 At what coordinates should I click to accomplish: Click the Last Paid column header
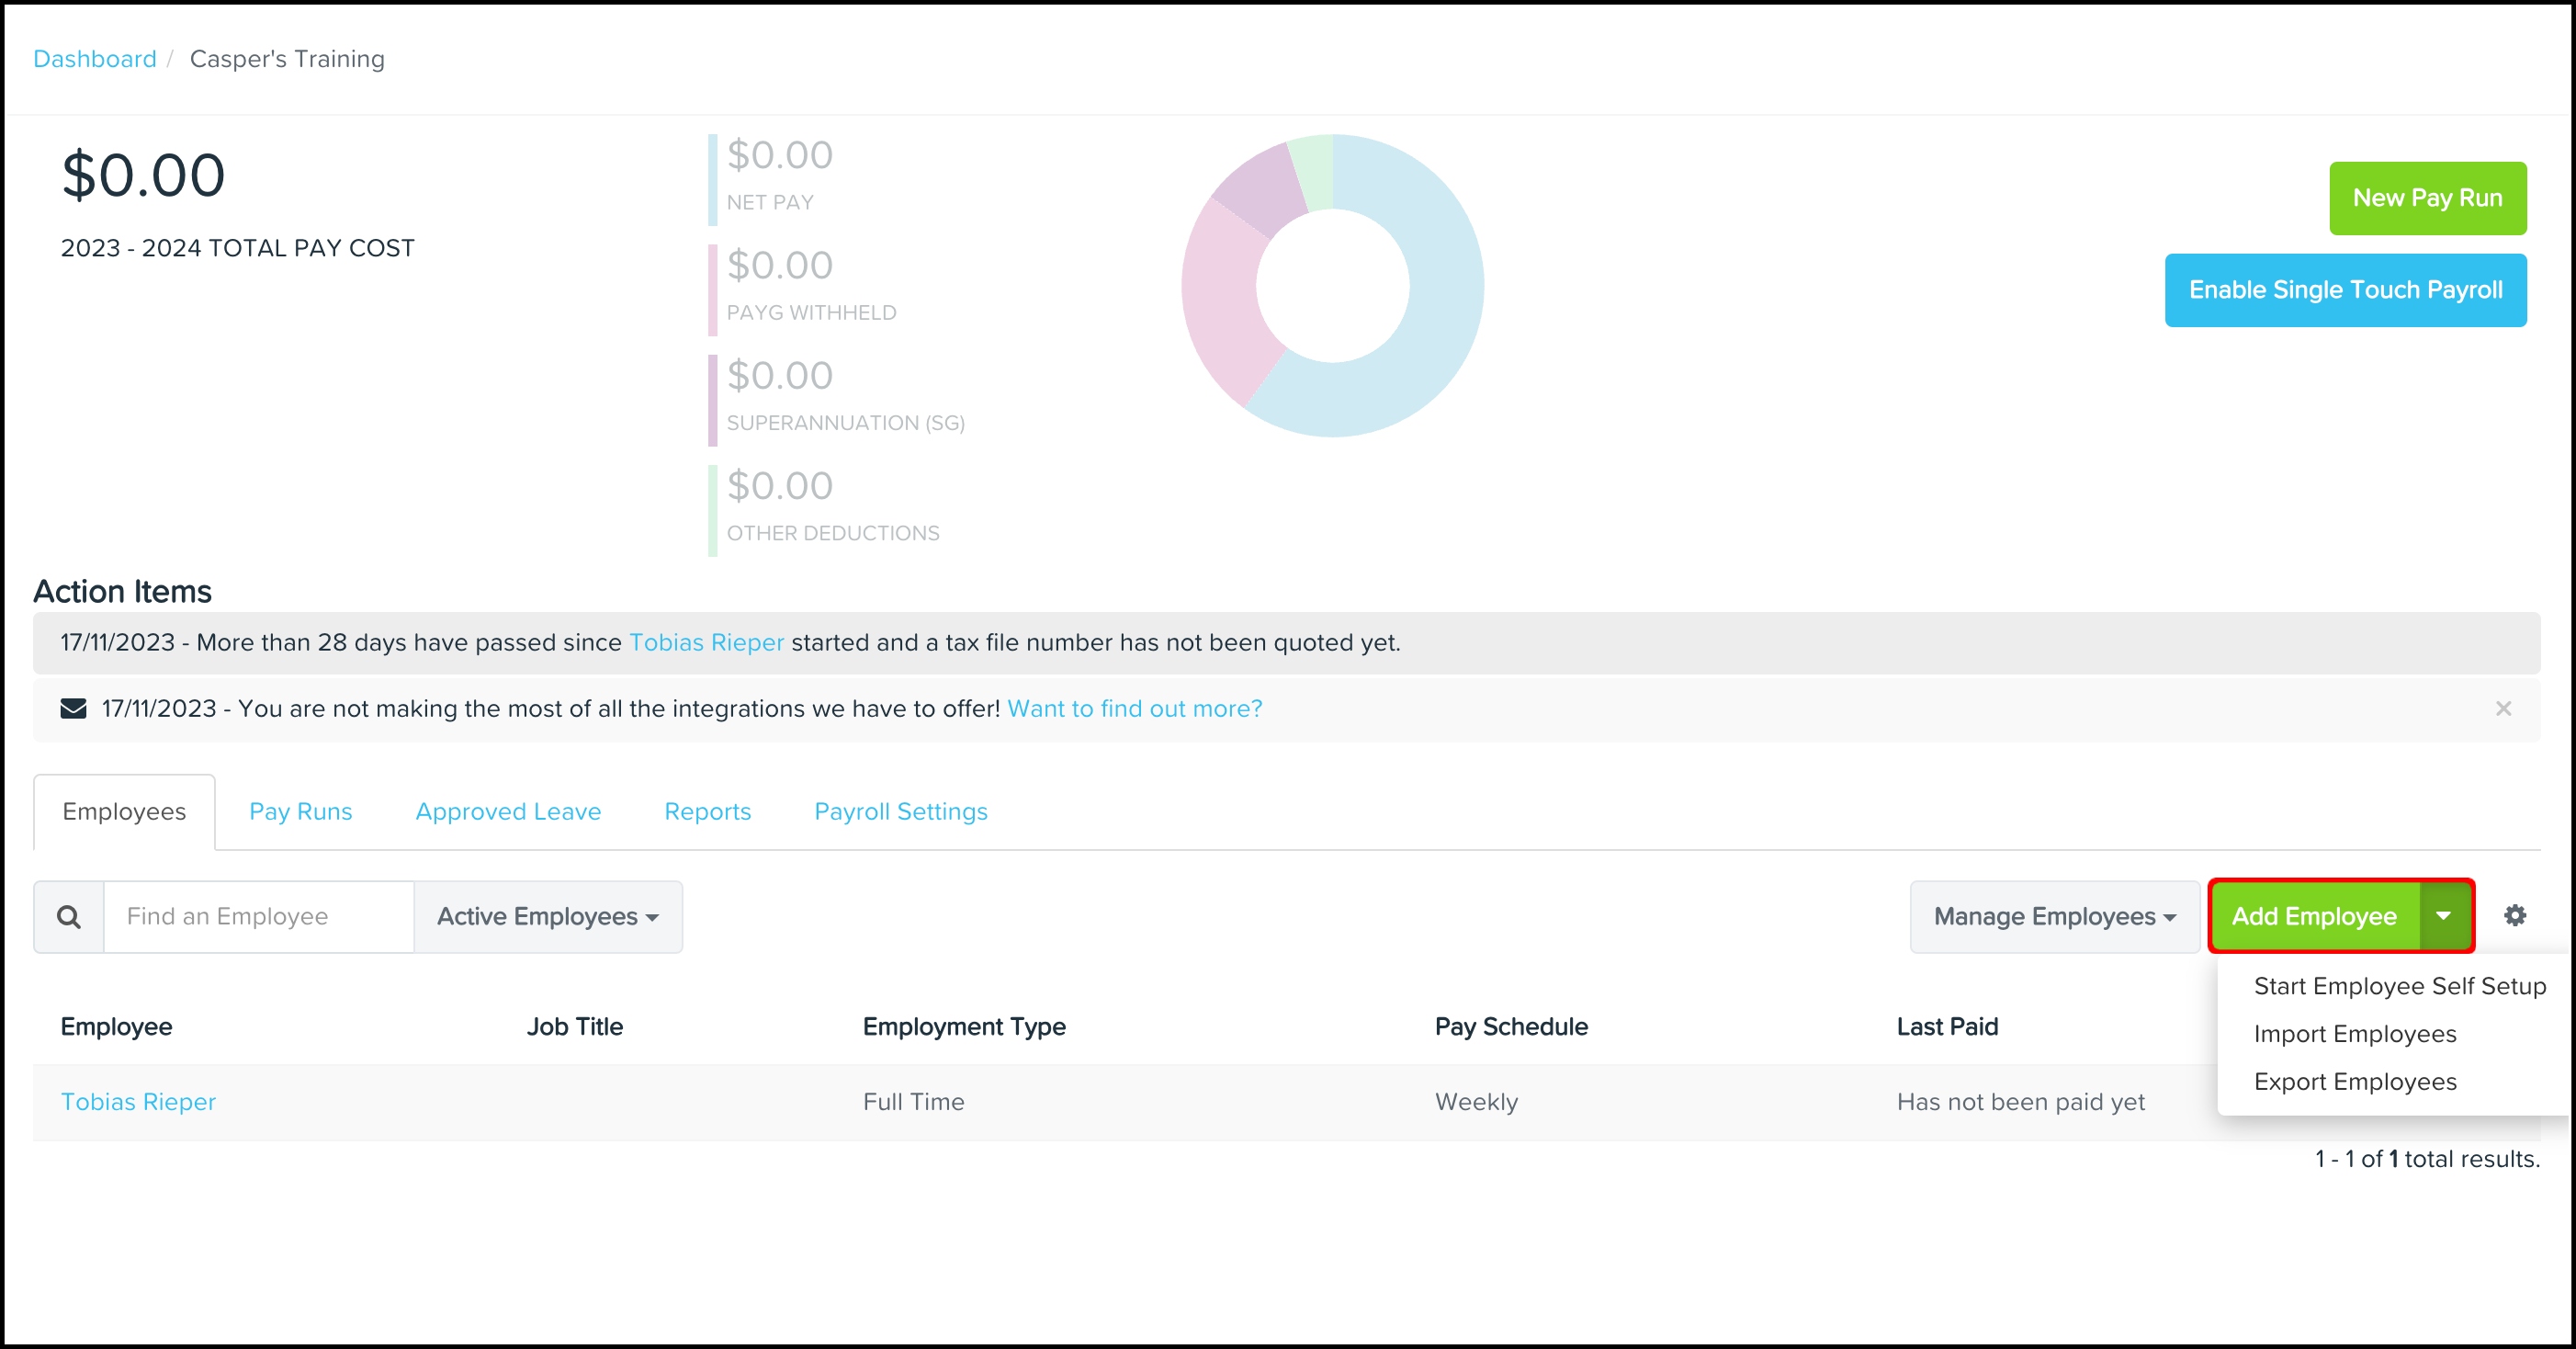point(1947,1027)
